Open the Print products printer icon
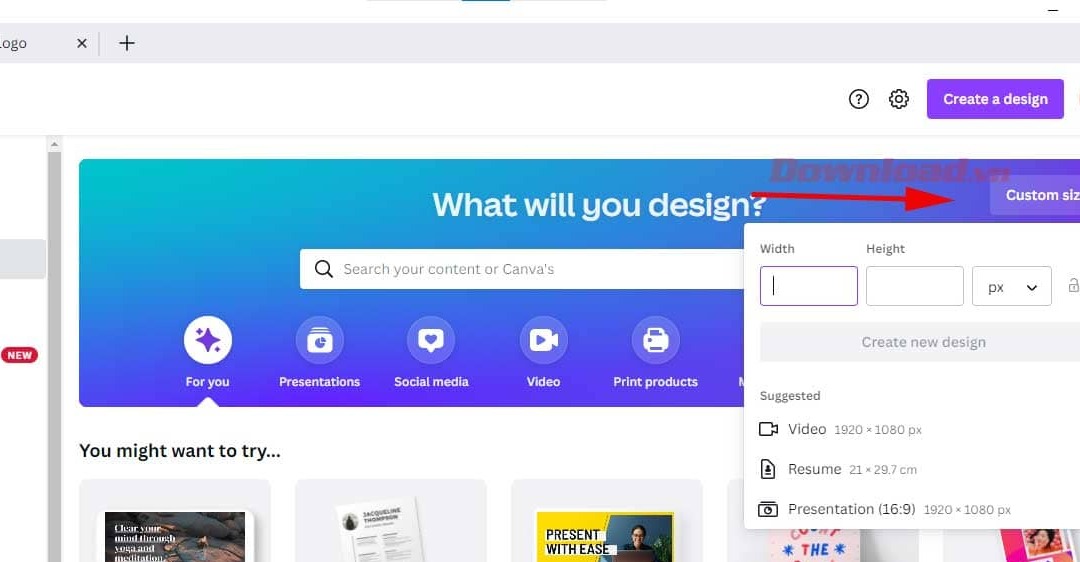 click(x=656, y=340)
